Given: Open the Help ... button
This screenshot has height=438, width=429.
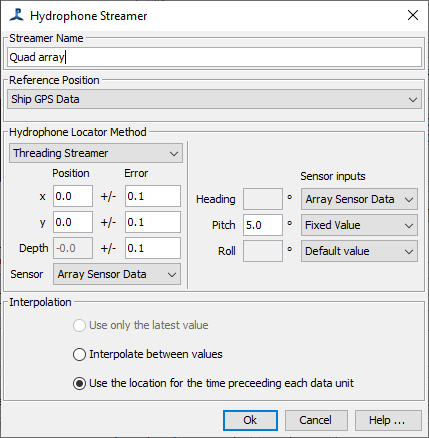Looking at the screenshot, I should click(x=388, y=420).
